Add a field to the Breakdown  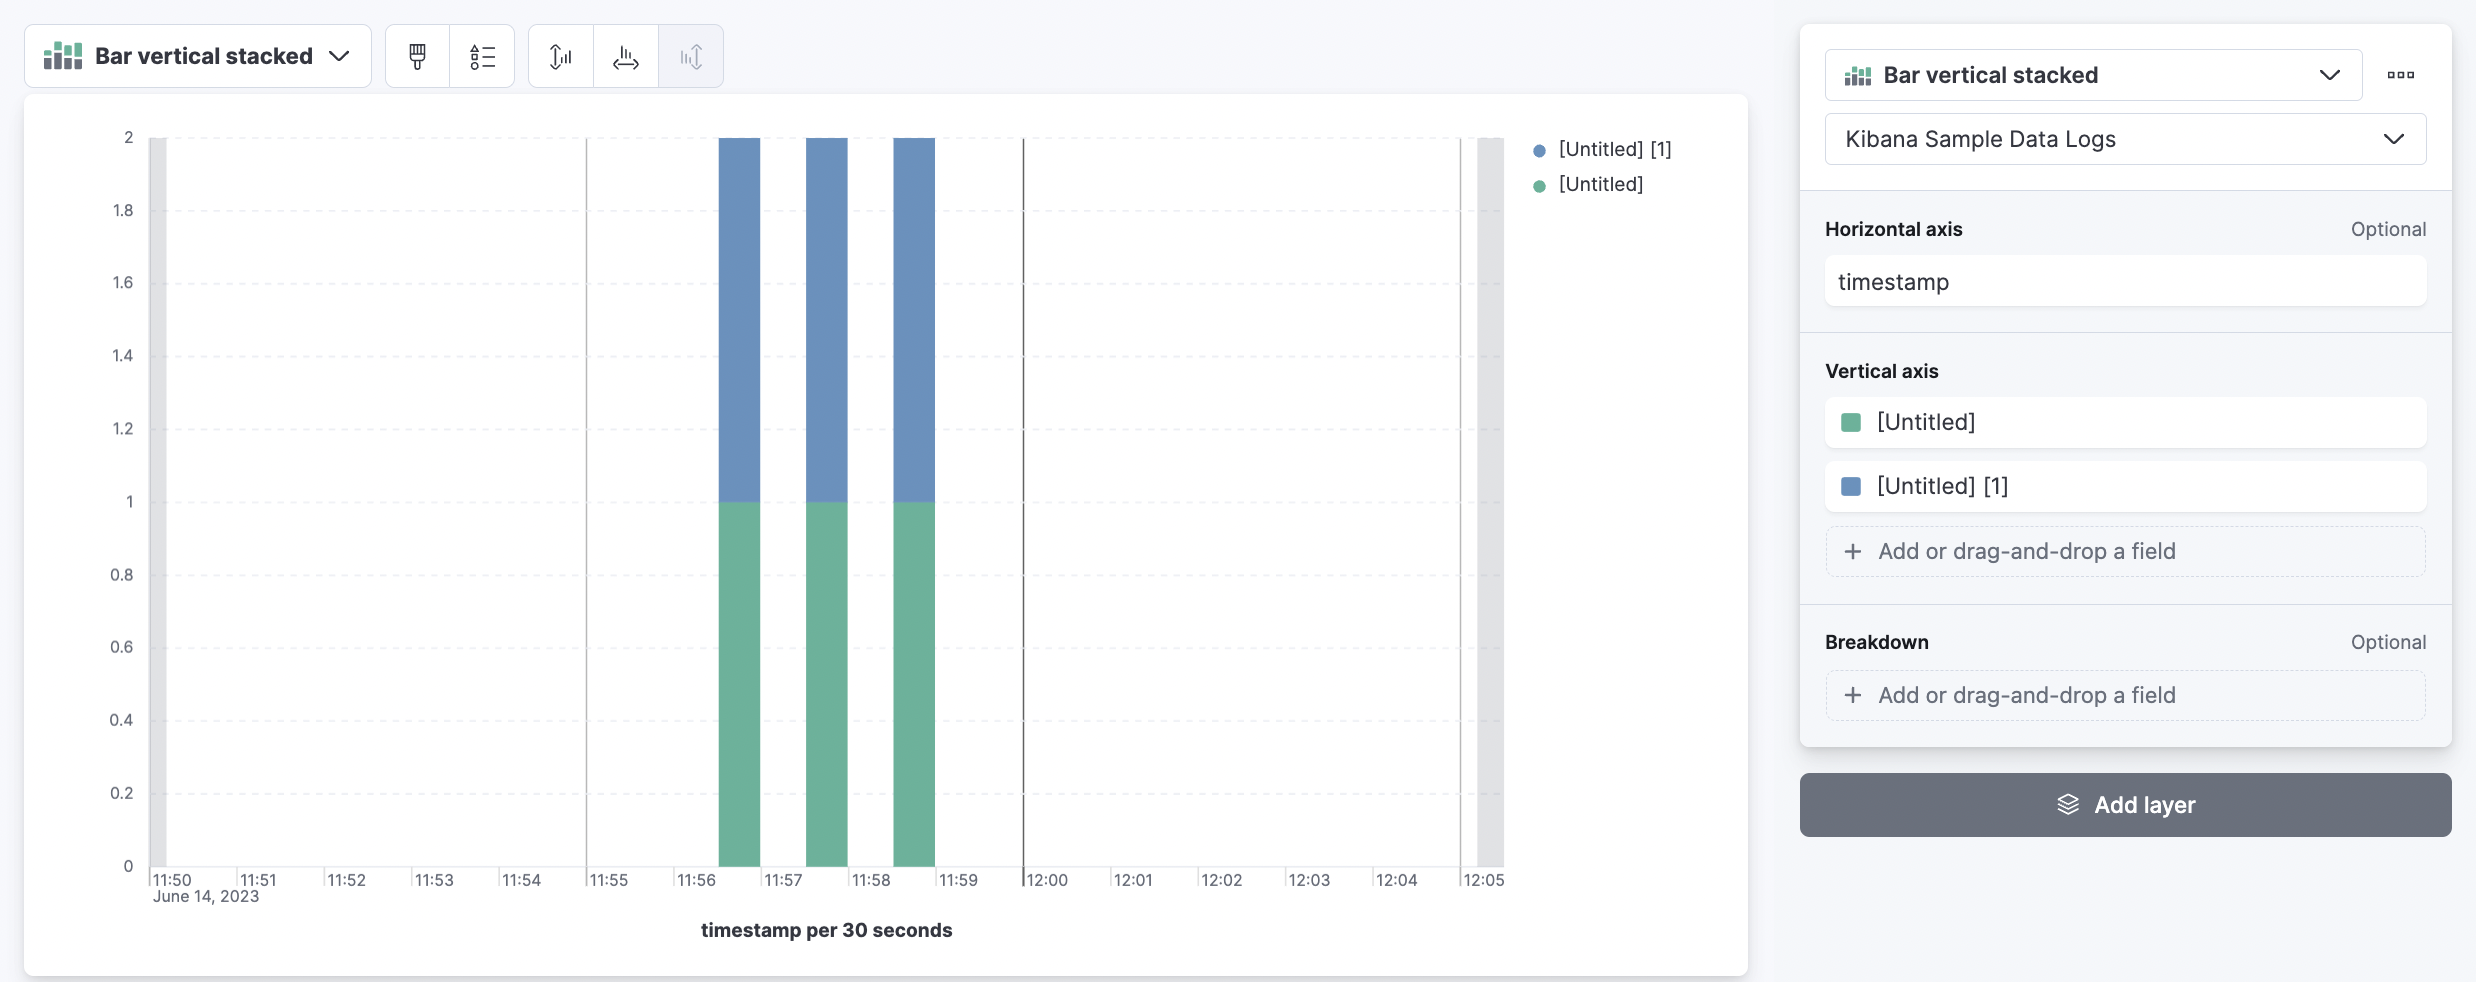coord(2125,695)
